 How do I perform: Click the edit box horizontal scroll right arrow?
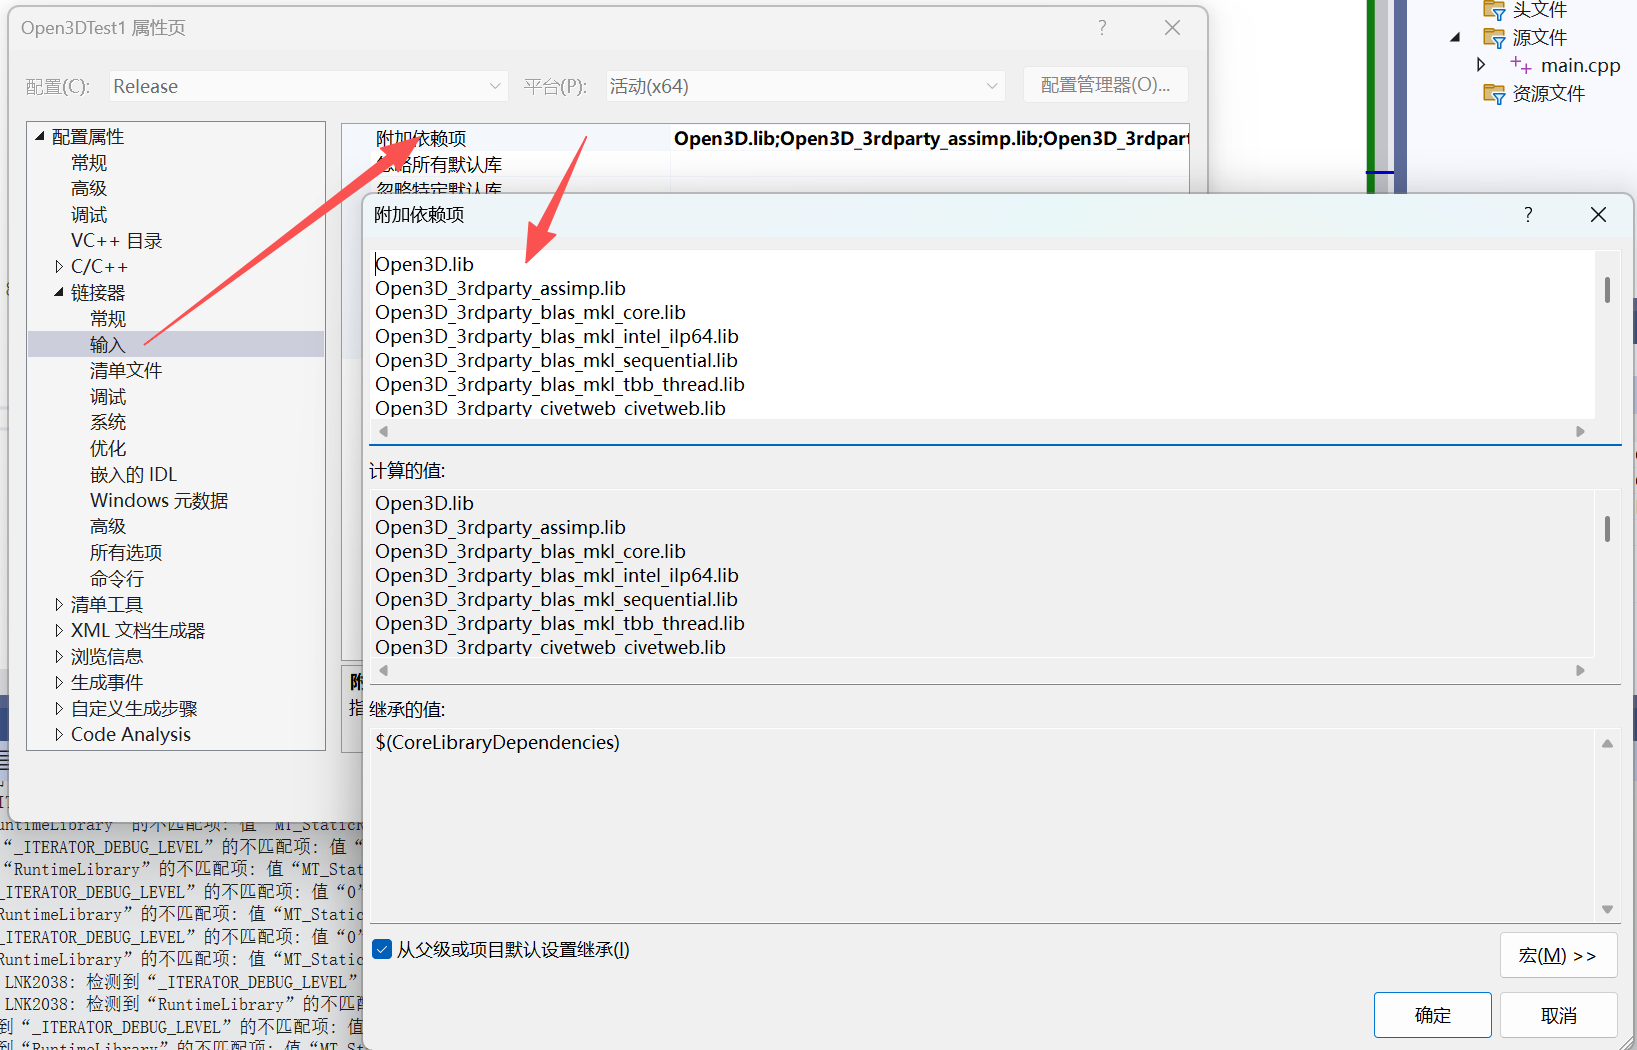point(1580,432)
